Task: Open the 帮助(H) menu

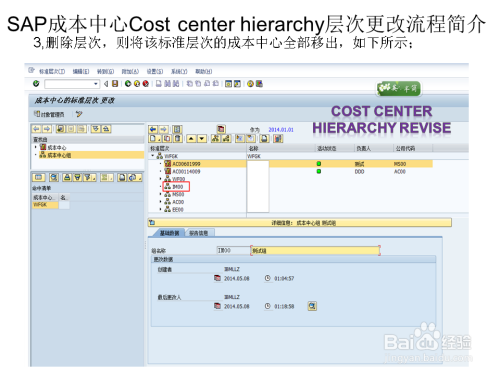Action: click(x=204, y=71)
